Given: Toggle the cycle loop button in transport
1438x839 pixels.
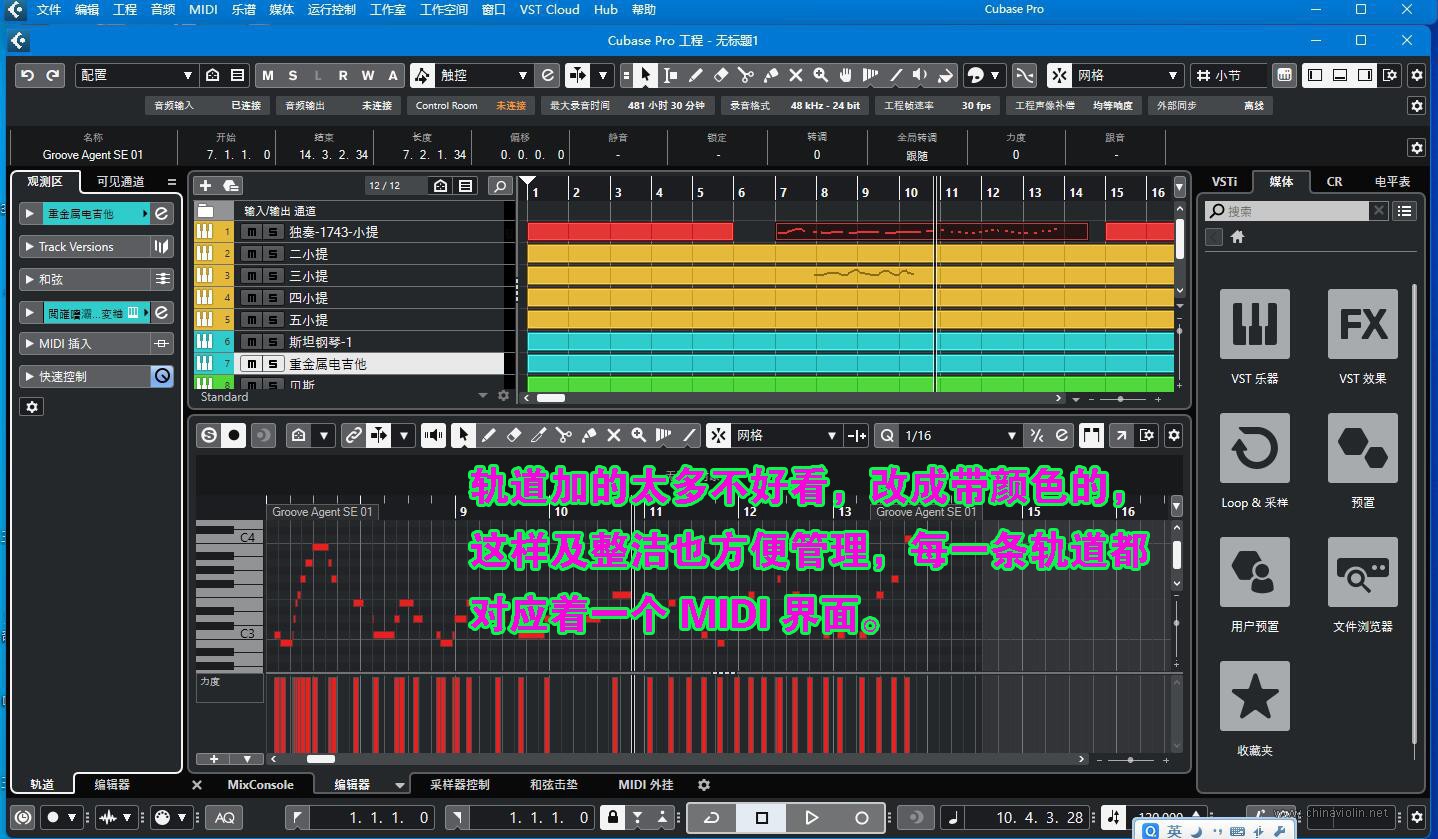Looking at the screenshot, I should pyautogui.click(x=712, y=817).
